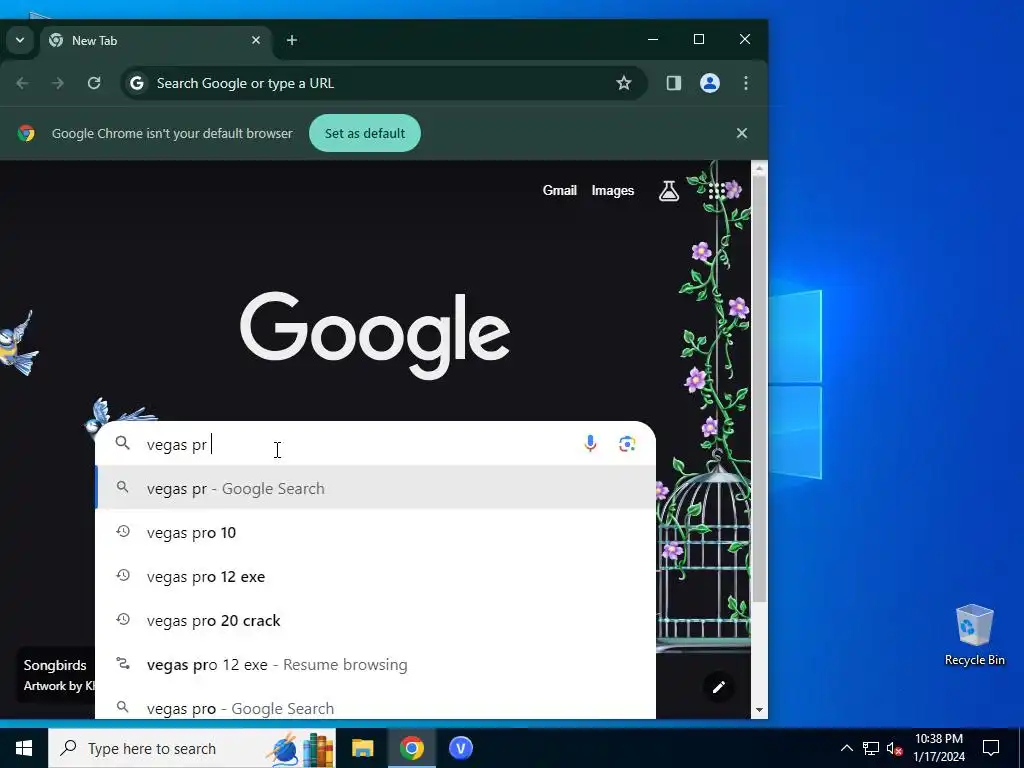Viewport: 1024px width, 768px height.
Task: Open the Windows Start menu
Action: [24, 748]
